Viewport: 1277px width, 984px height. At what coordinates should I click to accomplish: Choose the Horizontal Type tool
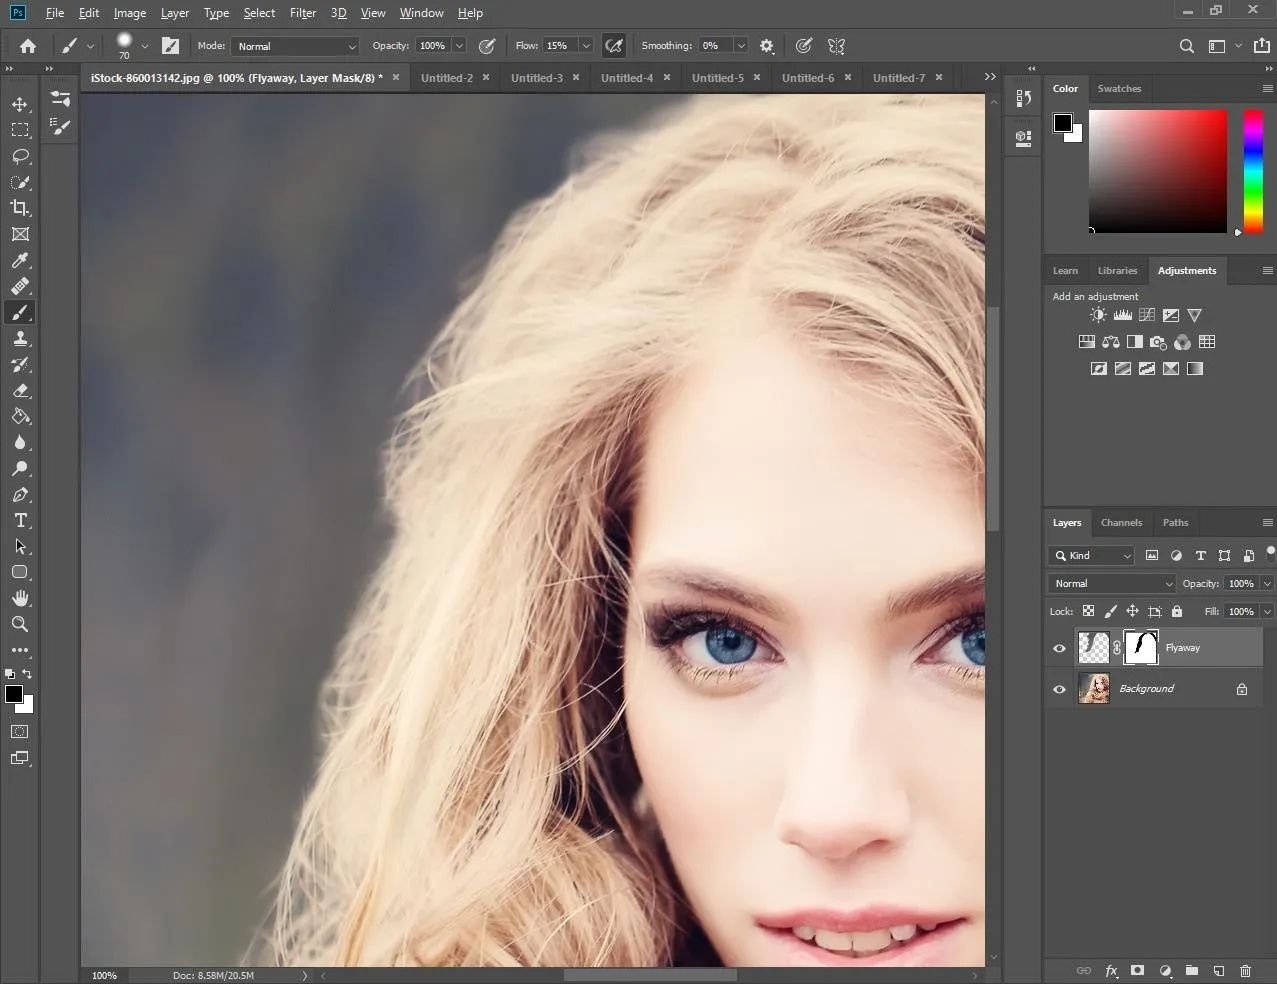point(20,520)
